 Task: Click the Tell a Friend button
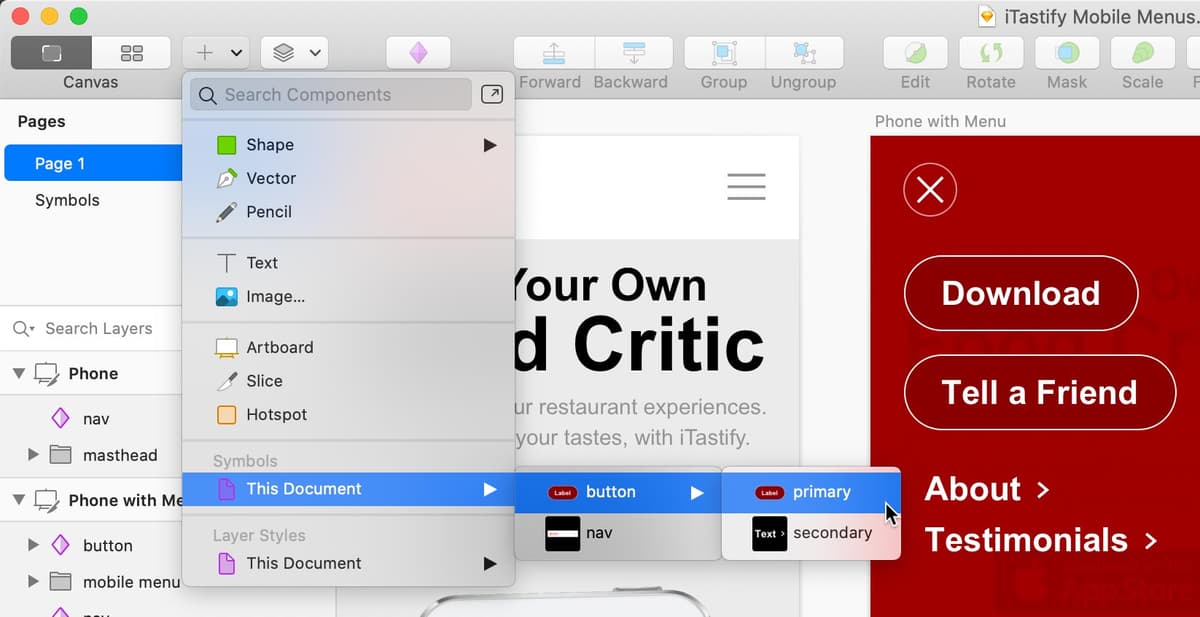click(x=1039, y=392)
